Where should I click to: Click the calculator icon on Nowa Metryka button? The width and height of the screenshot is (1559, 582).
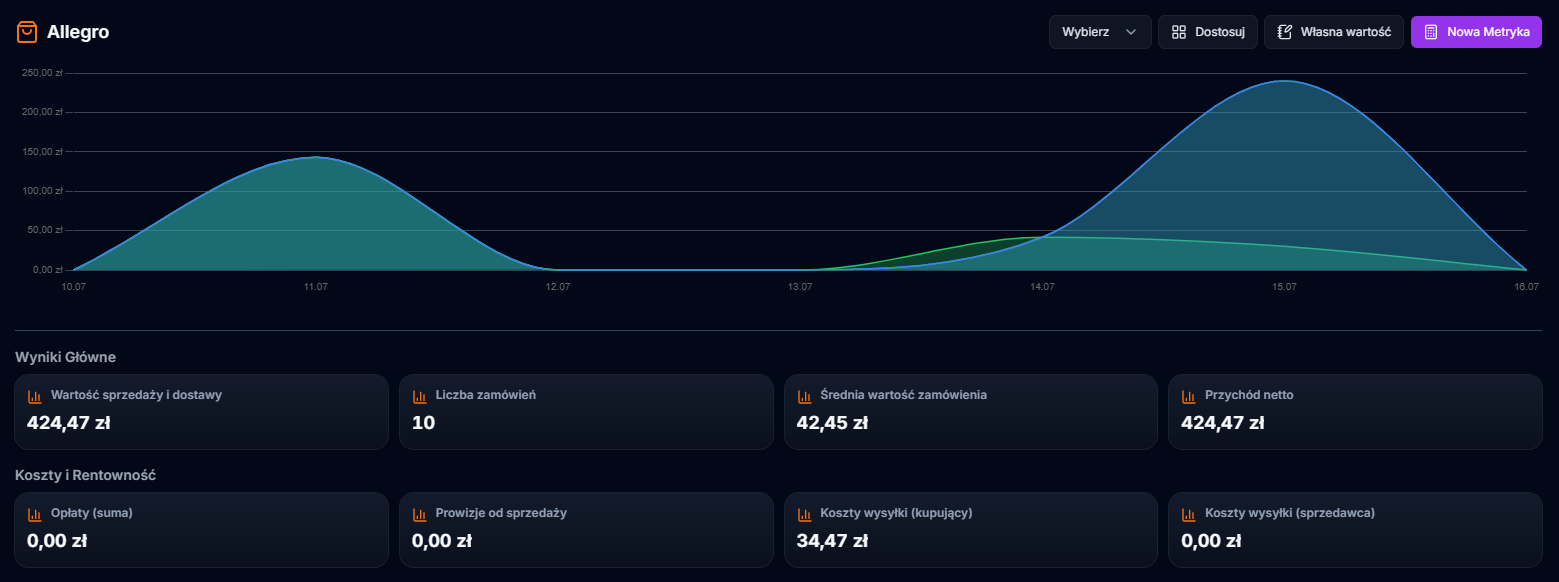coord(1432,31)
